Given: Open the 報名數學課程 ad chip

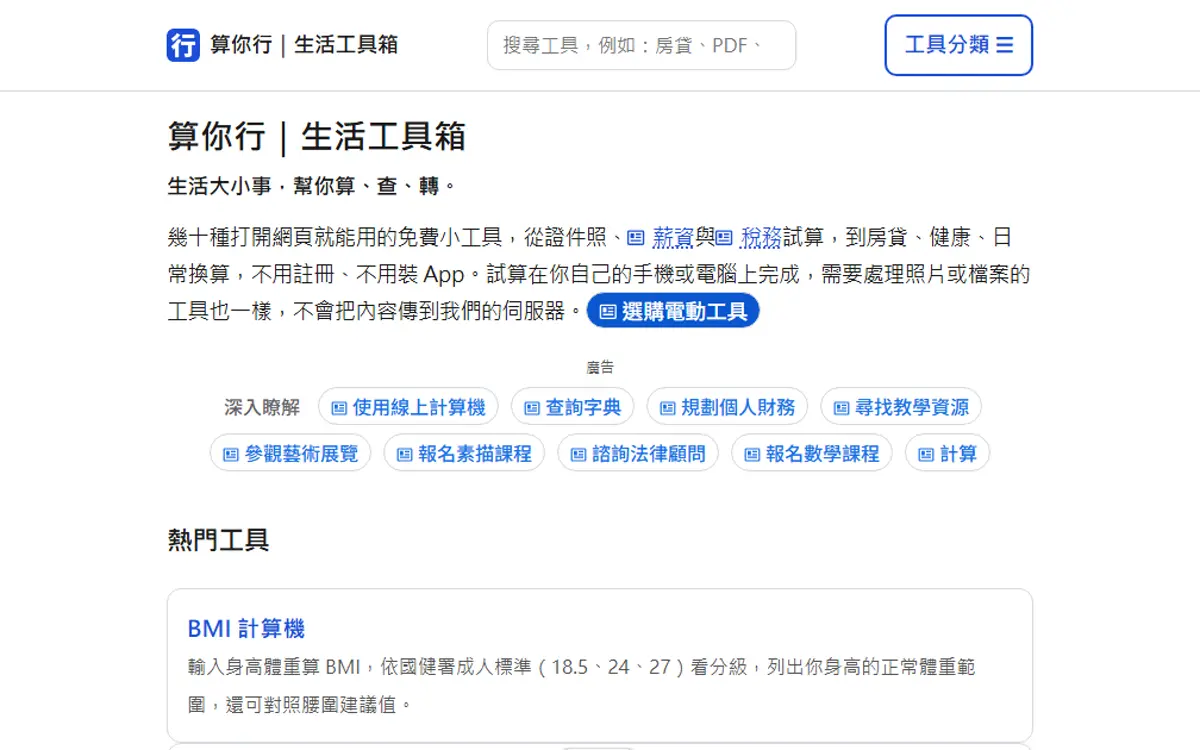Looking at the screenshot, I should point(812,453).
